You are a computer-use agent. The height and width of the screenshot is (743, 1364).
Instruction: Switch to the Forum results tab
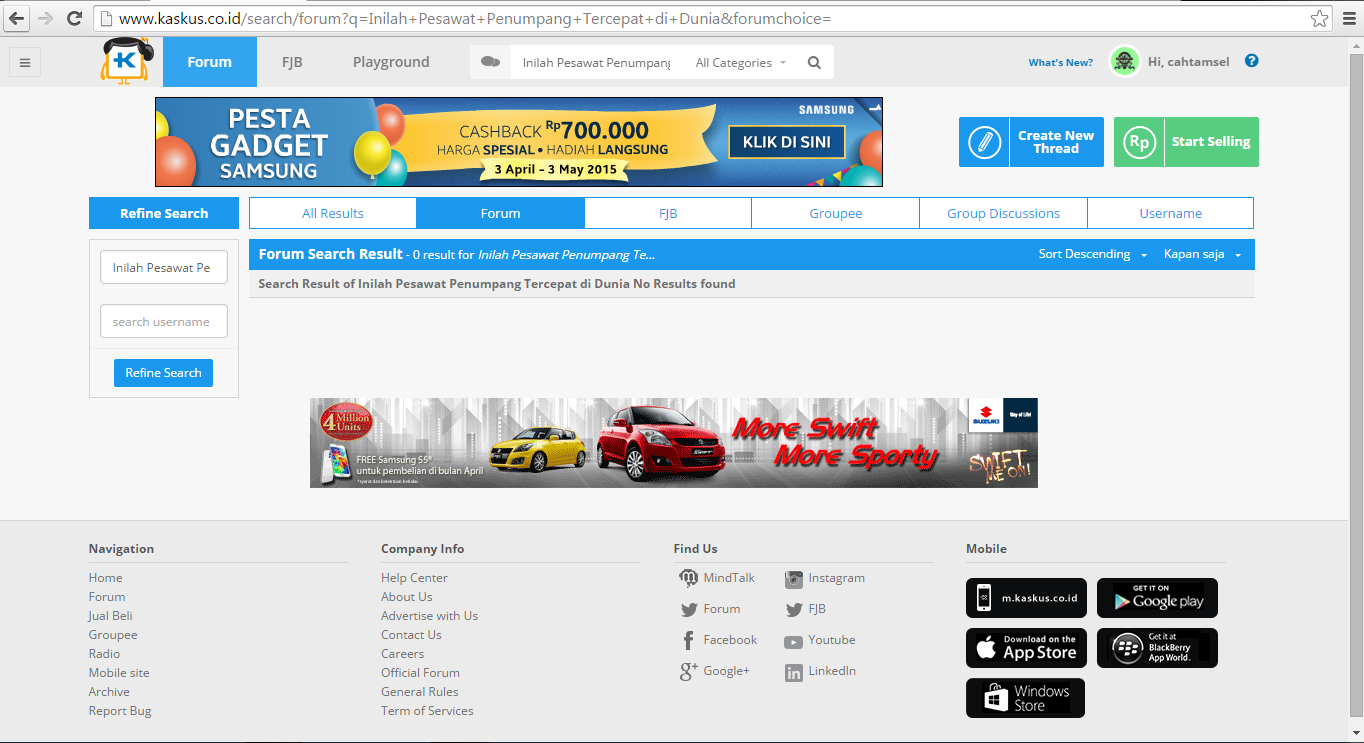[500, 213]
